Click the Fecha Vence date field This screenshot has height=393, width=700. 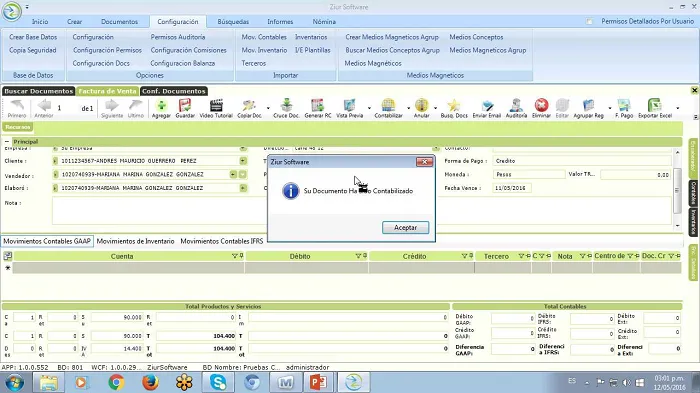[512, 188]
